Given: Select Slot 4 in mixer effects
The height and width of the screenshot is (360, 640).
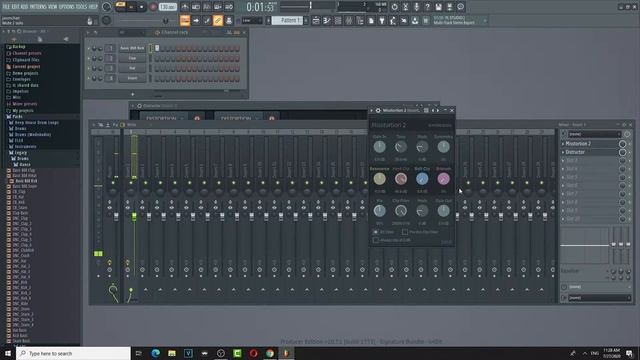Looking at the screenshot, I should click(591, 169).
